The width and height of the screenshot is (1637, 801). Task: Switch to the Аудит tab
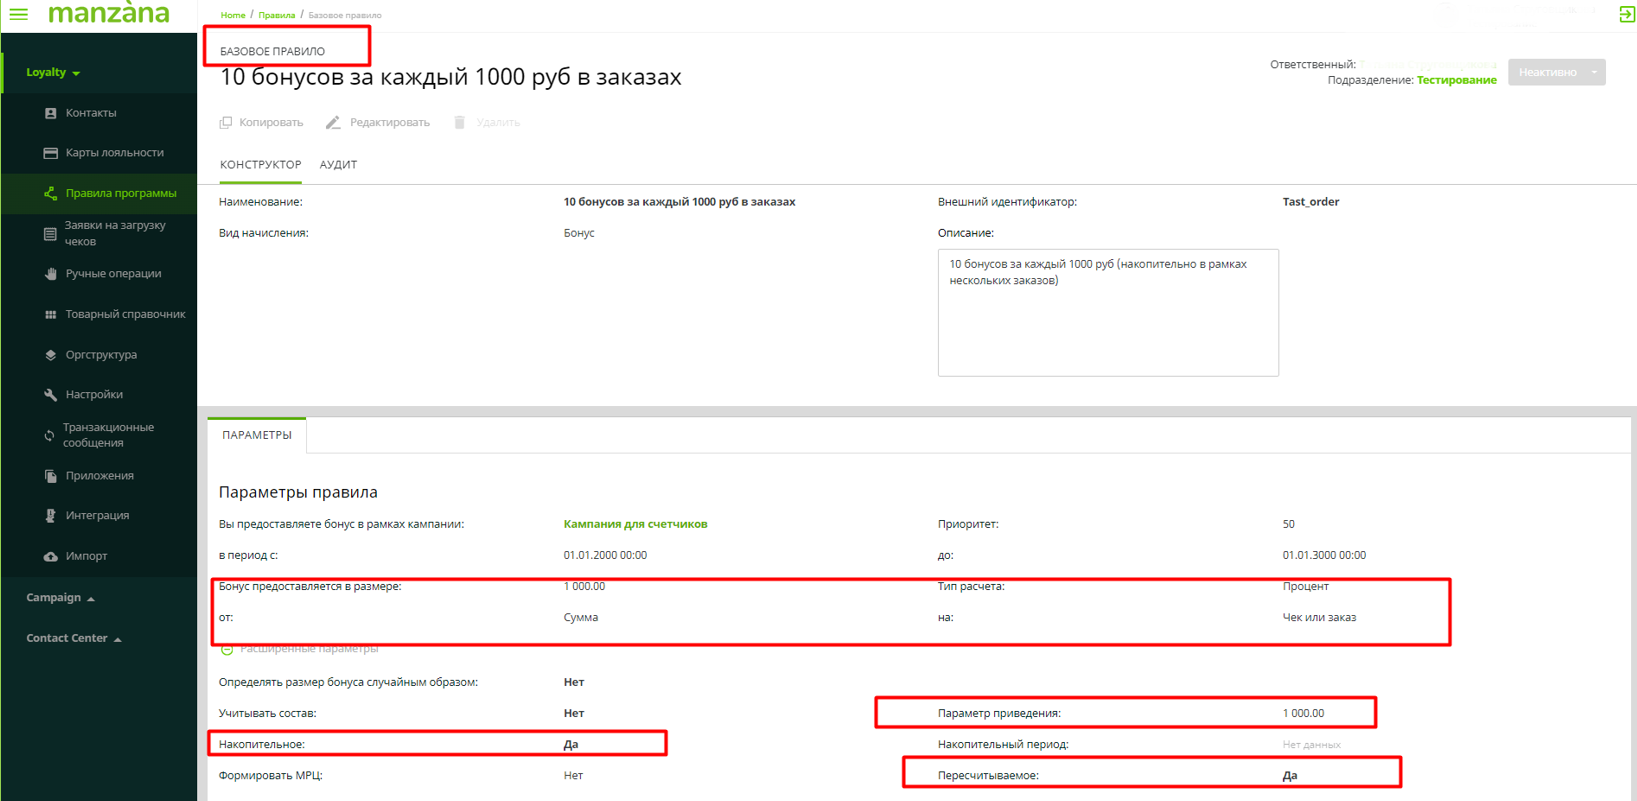pos(338,165)
